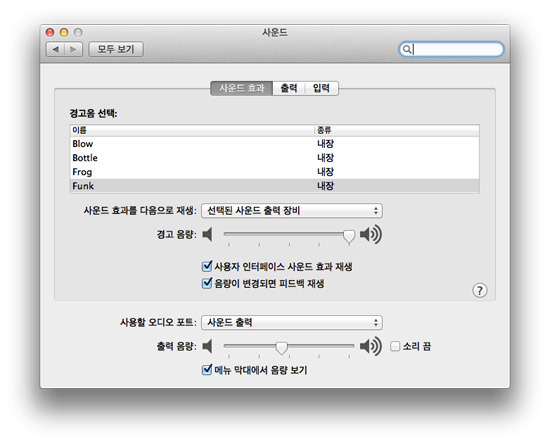Close the 사운드 window with the red button

tap(50, 33)
